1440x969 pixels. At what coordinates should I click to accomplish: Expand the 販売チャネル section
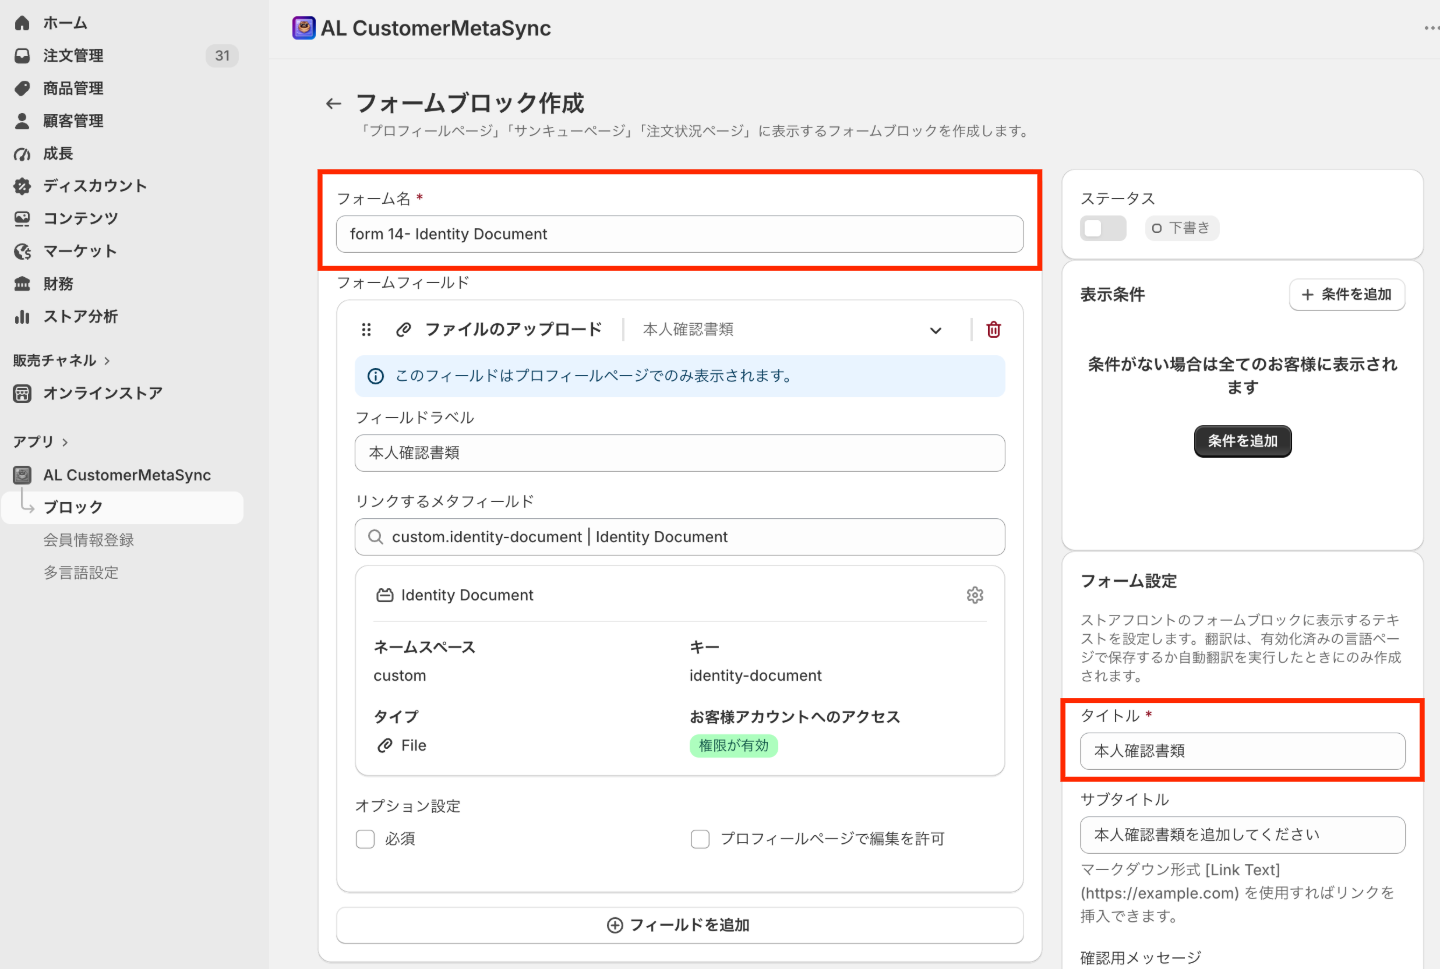61,360
